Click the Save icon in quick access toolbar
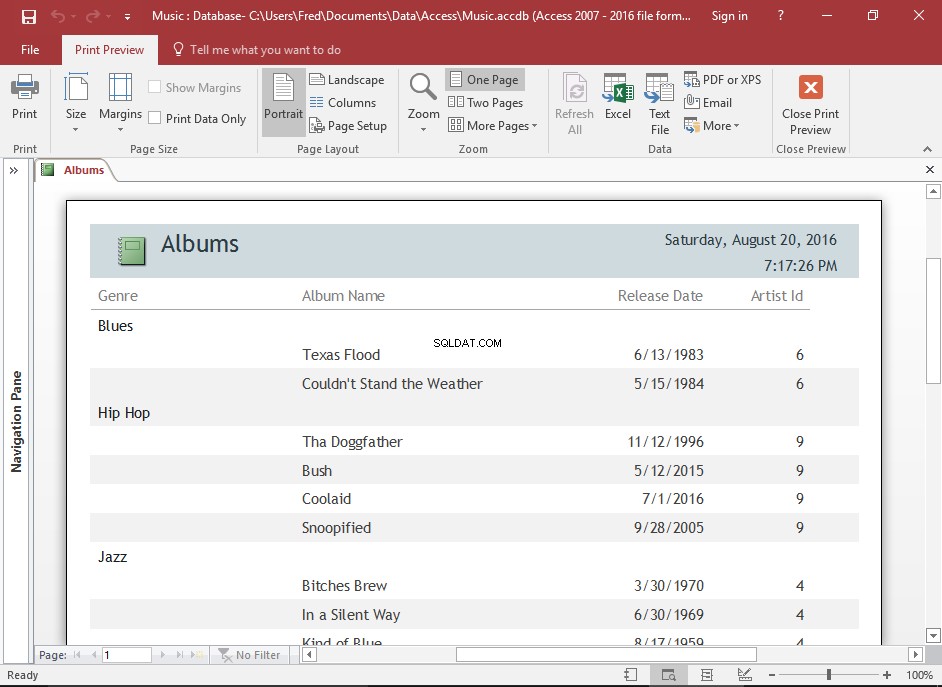942x687 pixels. pyautogui.click(x=28, y=16)
